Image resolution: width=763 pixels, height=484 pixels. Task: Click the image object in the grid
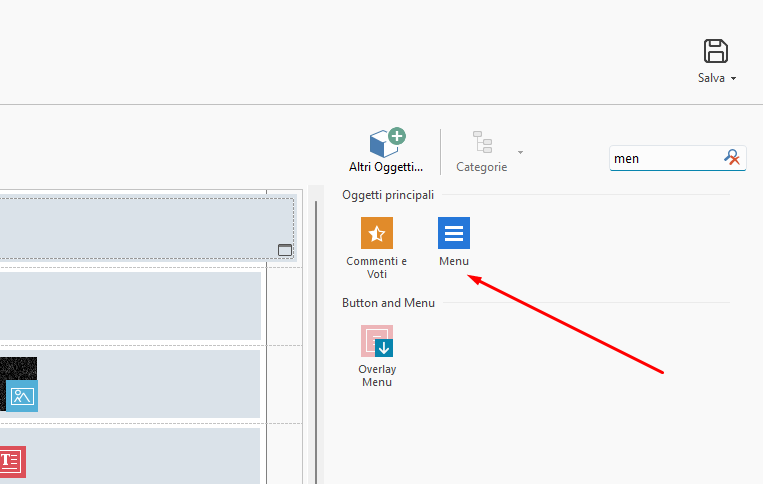[x=21, y=396]
